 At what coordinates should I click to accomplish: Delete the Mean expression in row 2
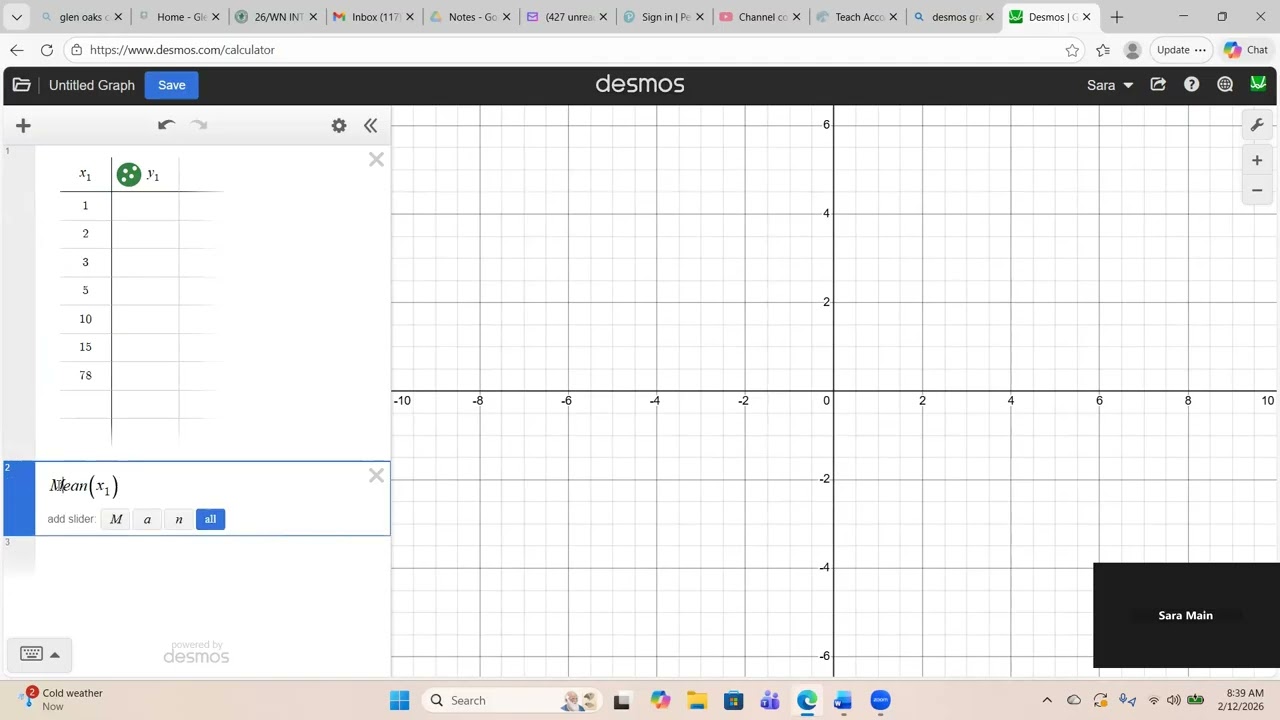tap(376, 476)
